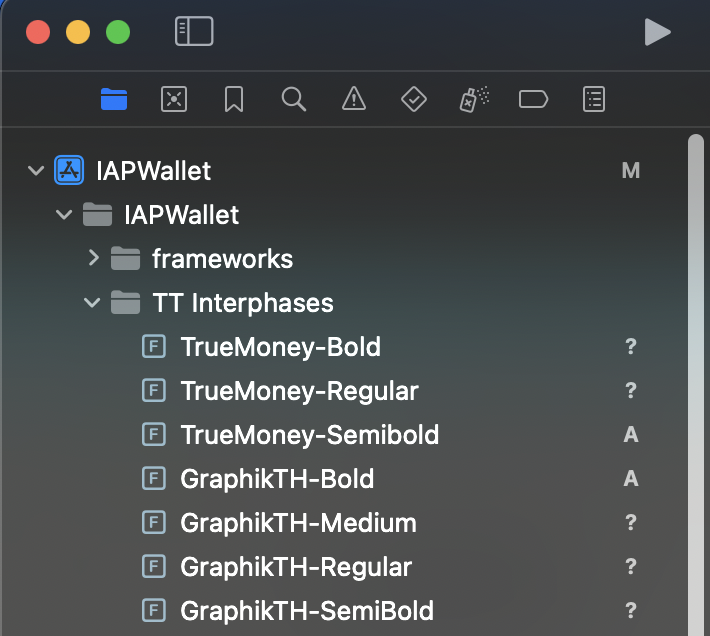Open the Report navigator
Screen dimensions: 710x636
tap(594, 99)
